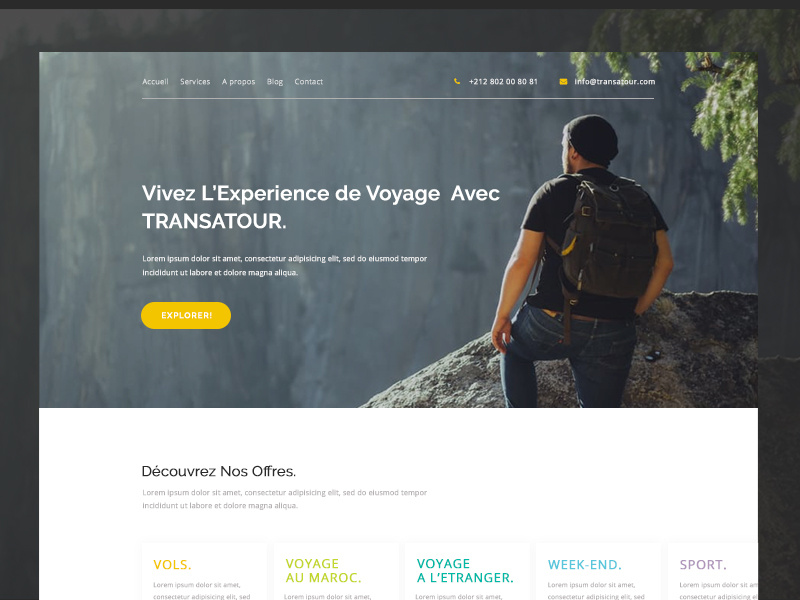Click the Découvrez Nos Offres. heading
The width and height of the screenshot is (800, 600).
pos(218,471)
